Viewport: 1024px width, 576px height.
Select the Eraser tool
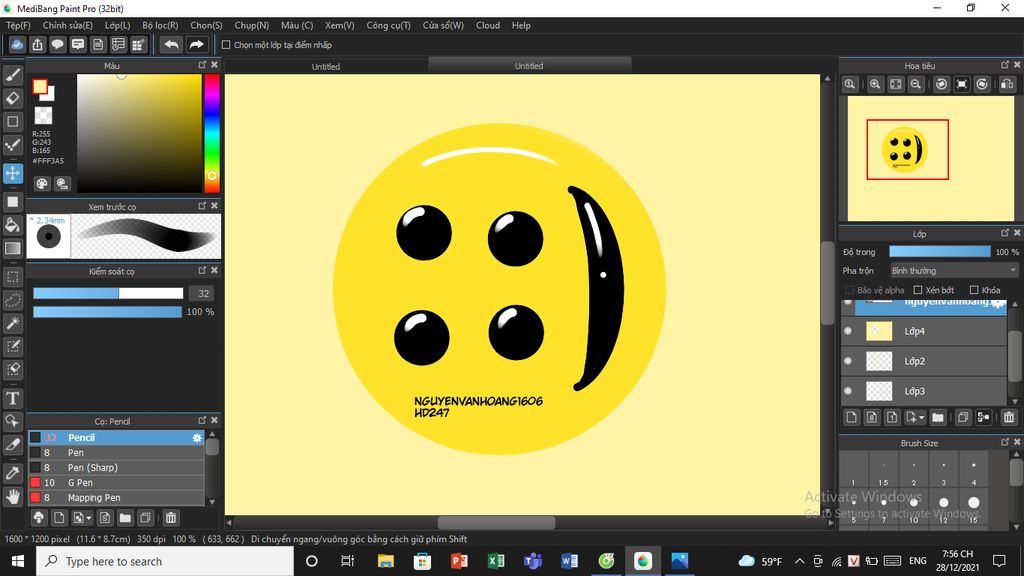(x=13, y=98)
